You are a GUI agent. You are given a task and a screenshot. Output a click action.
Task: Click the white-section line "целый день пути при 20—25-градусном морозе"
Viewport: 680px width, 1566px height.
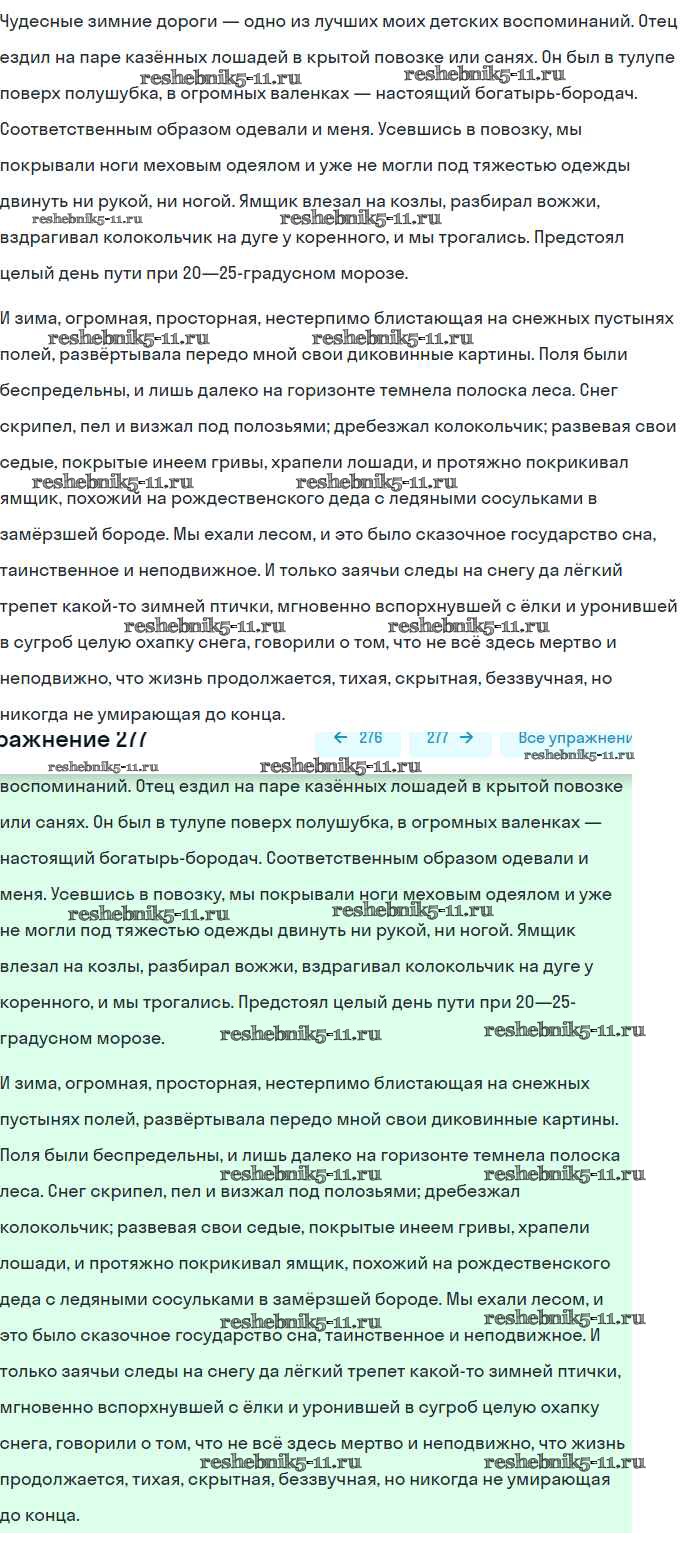[x=204, y=273]
